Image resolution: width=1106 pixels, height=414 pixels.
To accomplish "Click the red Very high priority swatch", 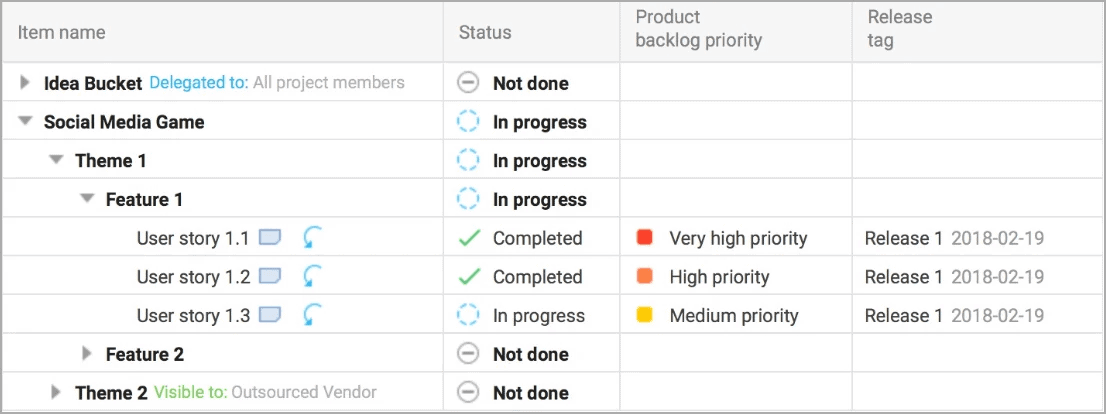I will 644,237.
